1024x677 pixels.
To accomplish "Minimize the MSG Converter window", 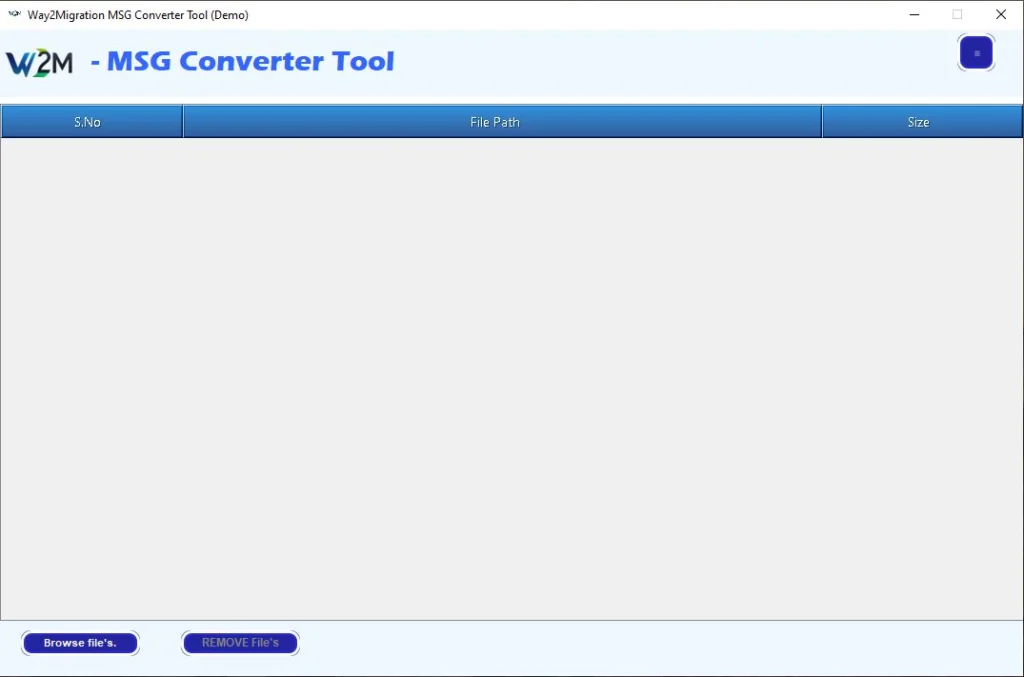I will (x=914, y=15).
